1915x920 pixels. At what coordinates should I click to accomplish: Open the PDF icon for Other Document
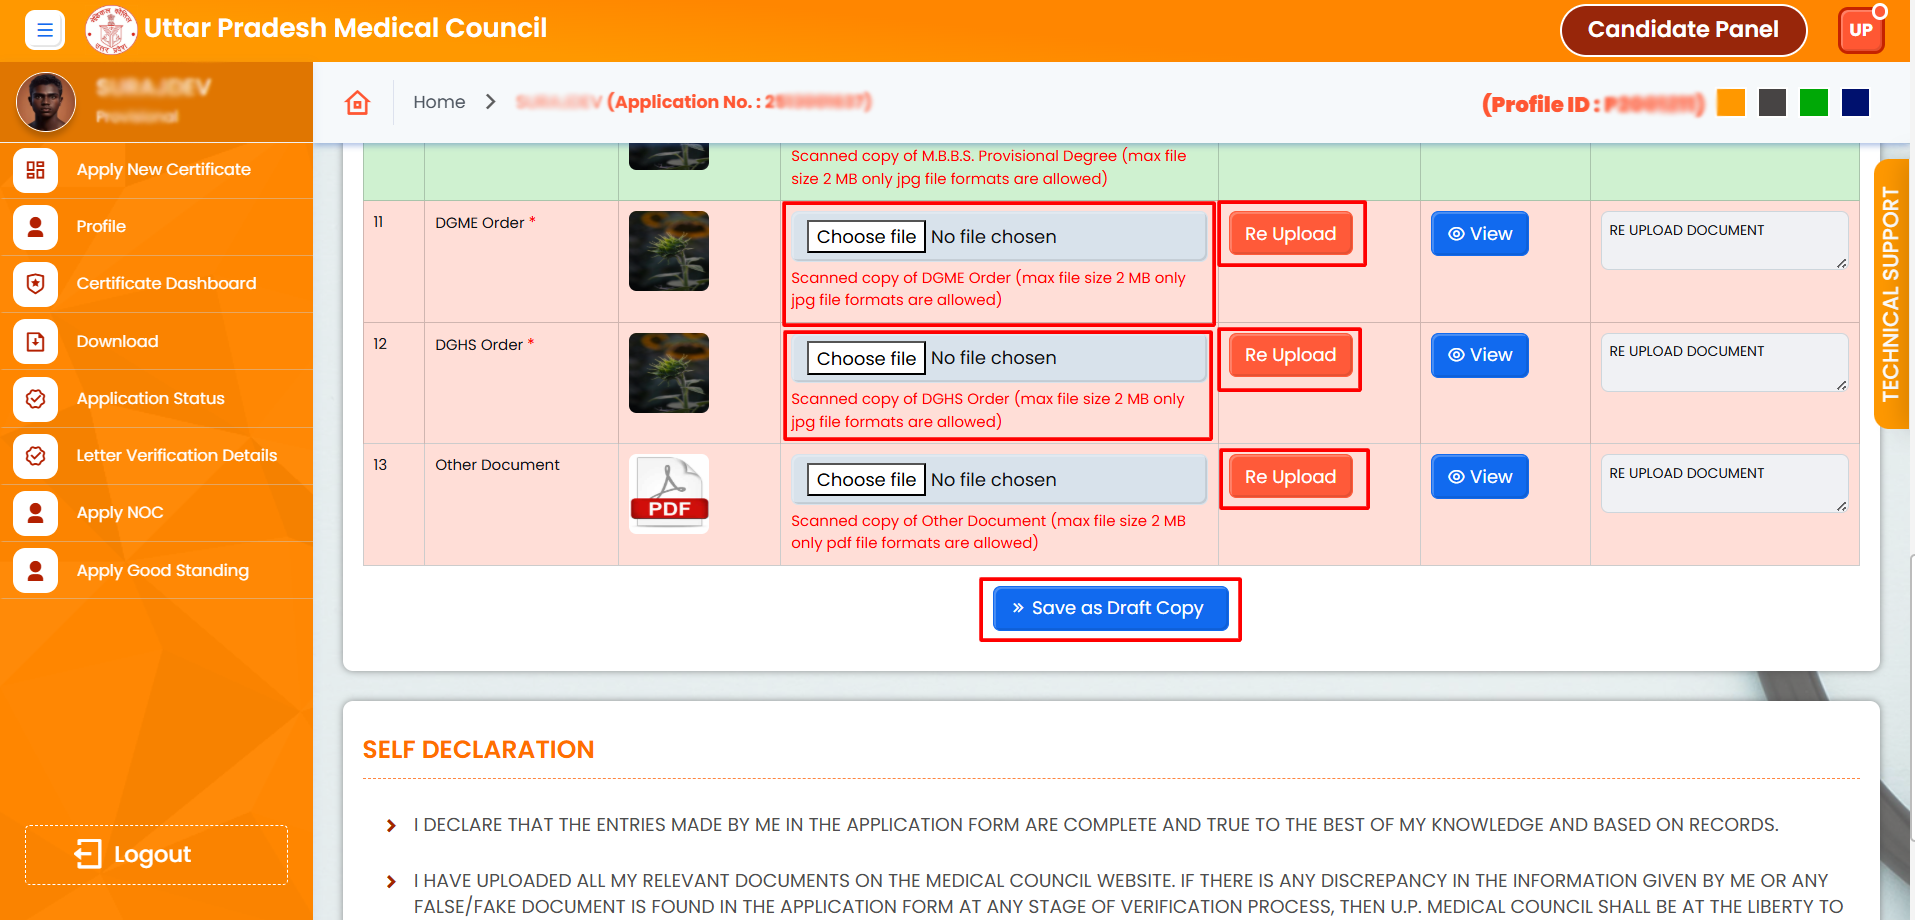(x=669, y=494)
